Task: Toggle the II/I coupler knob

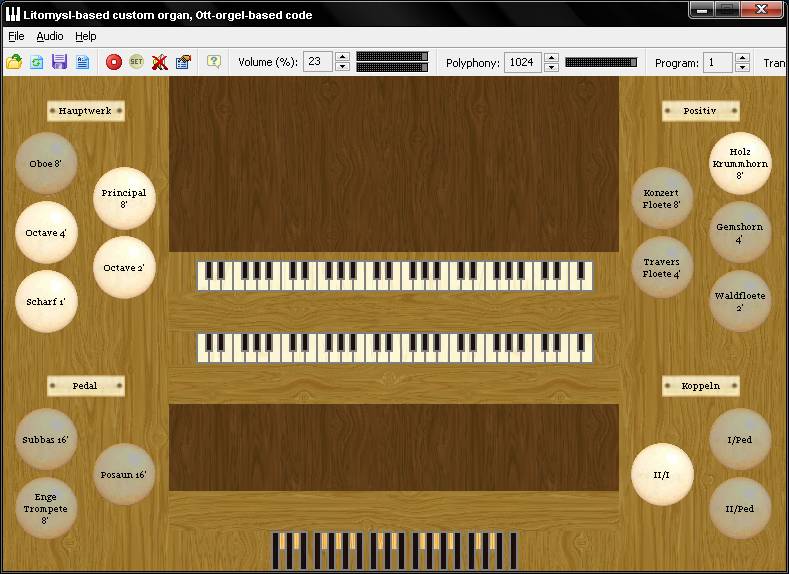Action: point(662,474)
